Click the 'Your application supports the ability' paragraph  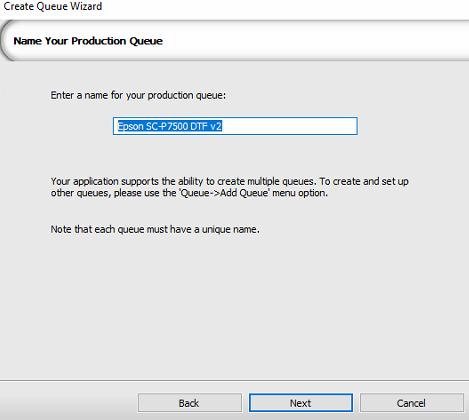point(230,187)
